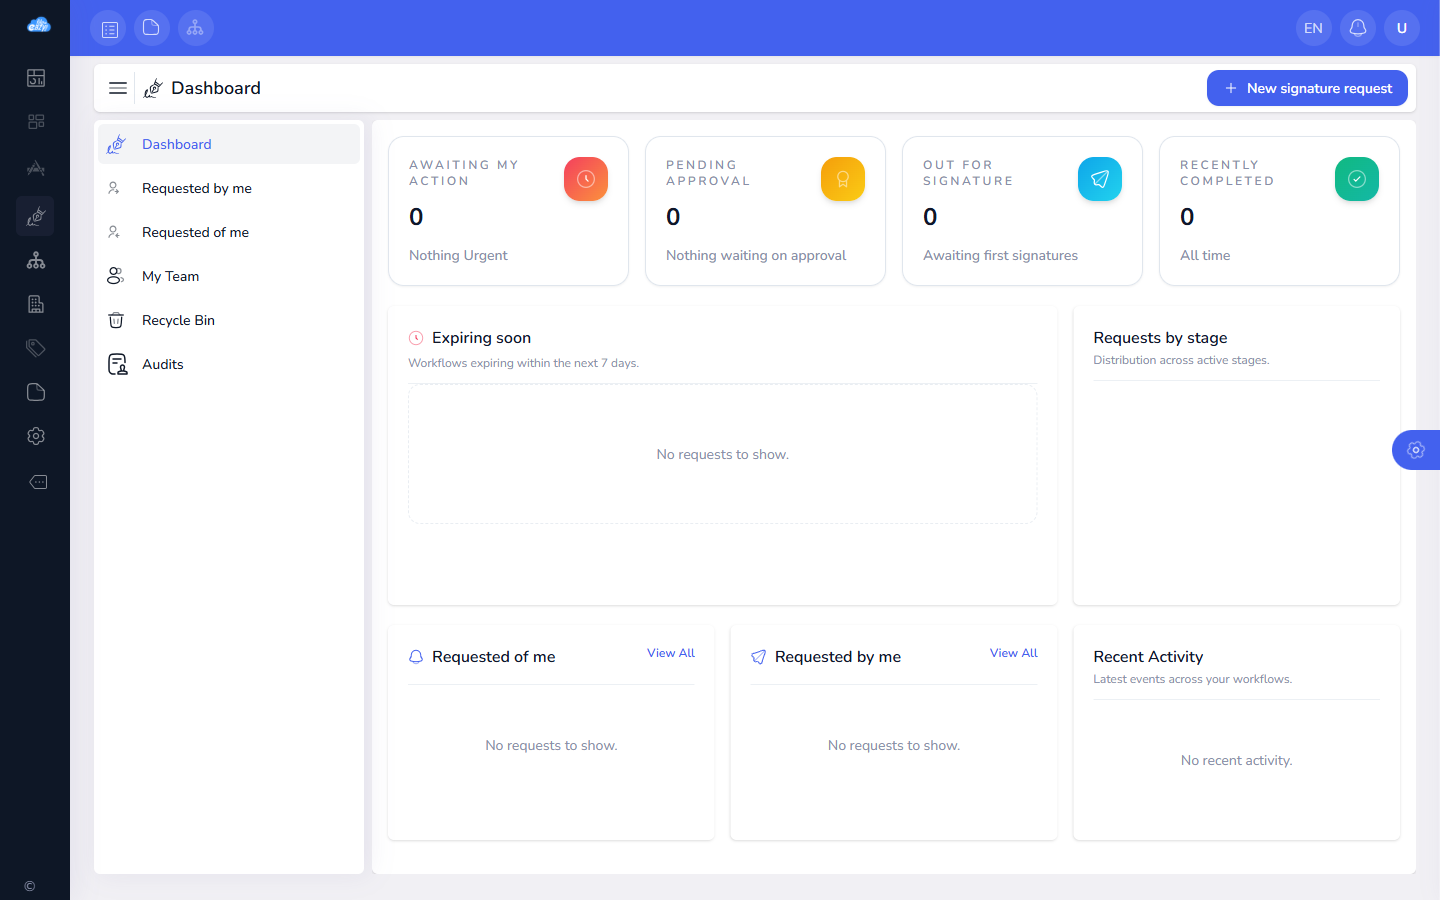Open the settings gear in the dark sidebar
Image resolution: width=1440 pixels, height=900 pixels.
36,436
